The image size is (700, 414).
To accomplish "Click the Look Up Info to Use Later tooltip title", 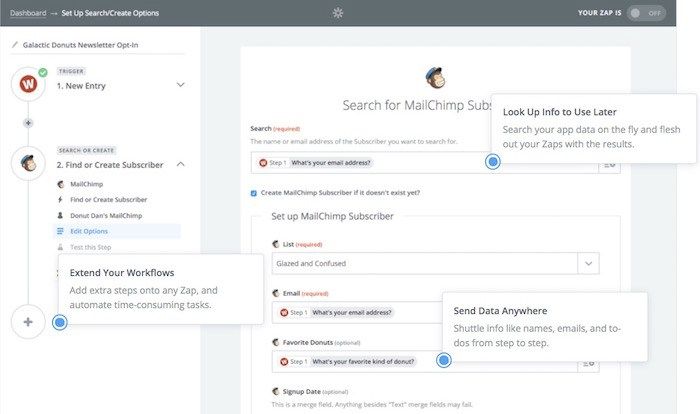I will (559, 112).
